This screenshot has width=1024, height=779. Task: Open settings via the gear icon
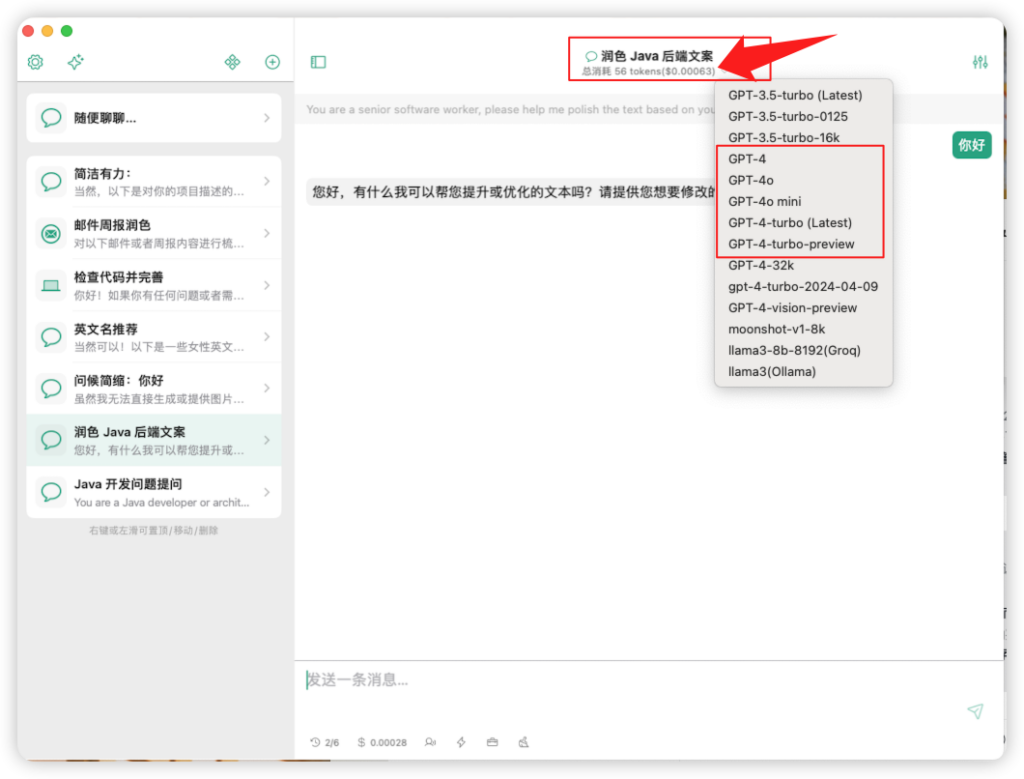[x=35, y=62]
